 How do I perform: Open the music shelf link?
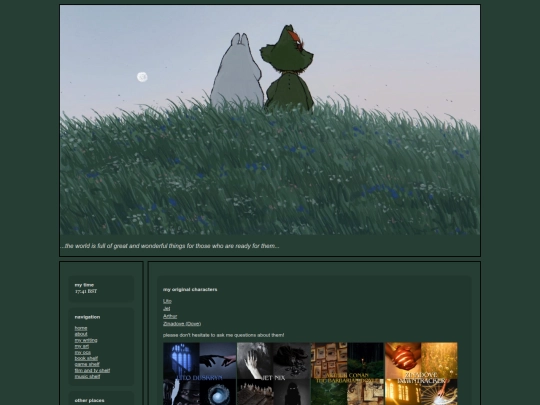point(87,376)
